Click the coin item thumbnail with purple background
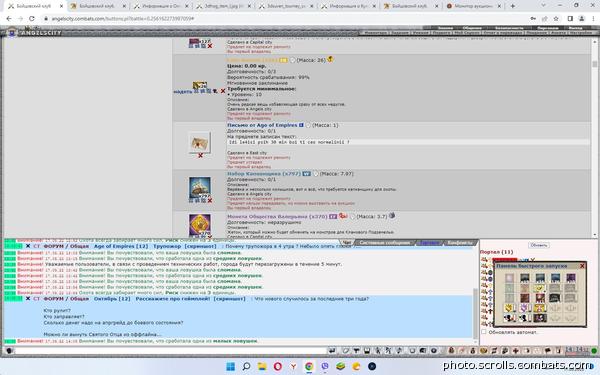The image size is (600, 375). click(199, 224)
